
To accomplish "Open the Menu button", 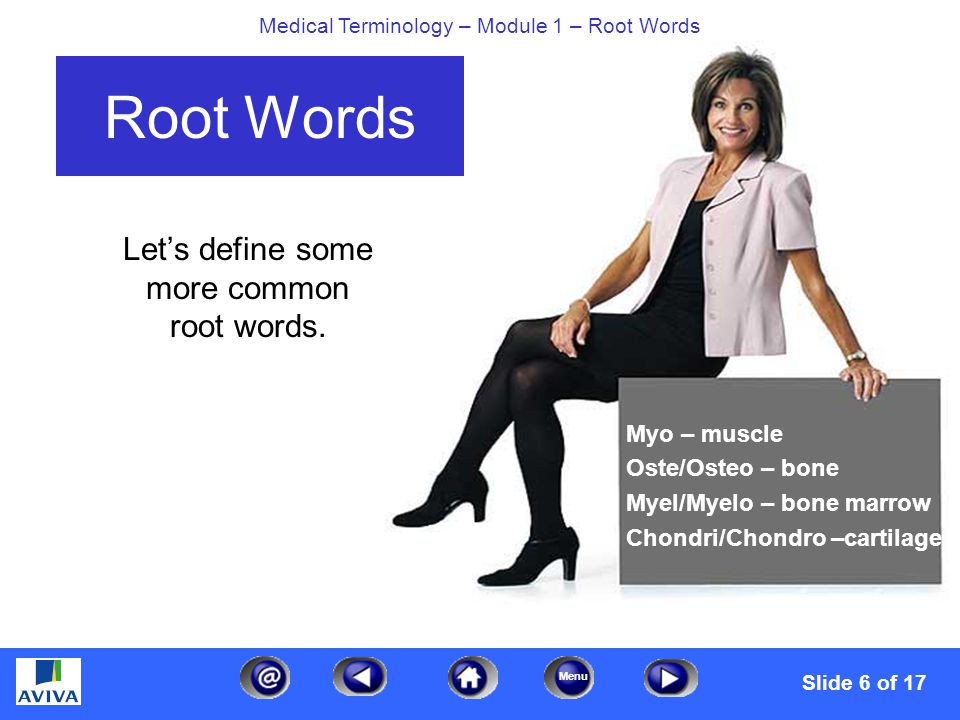I will pos(569,677).
